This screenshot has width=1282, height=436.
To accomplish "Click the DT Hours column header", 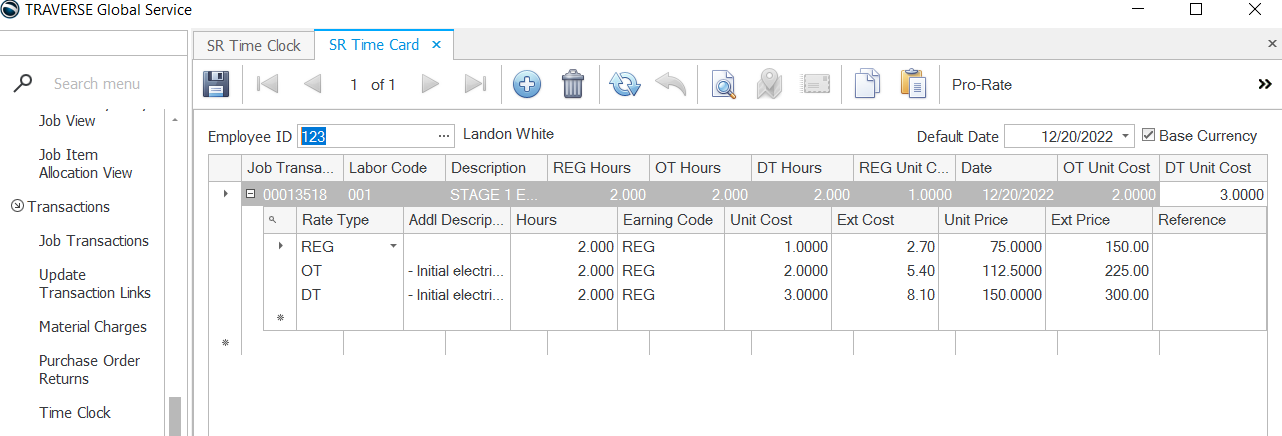I will [802, 168].
